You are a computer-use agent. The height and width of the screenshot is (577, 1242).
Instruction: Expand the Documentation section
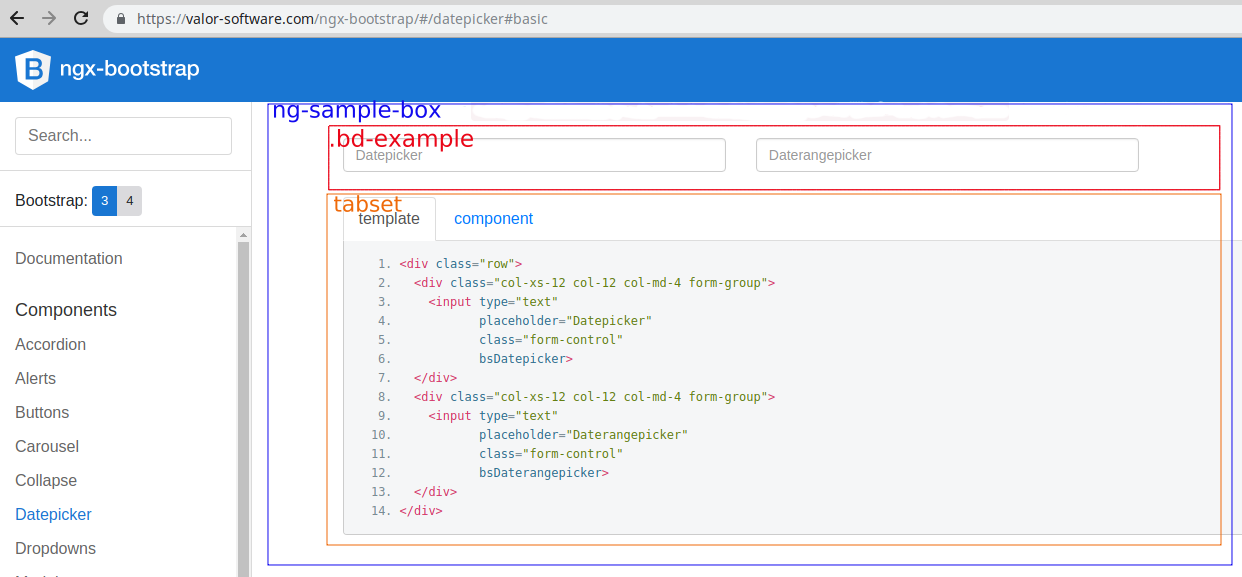click(68, 258)
